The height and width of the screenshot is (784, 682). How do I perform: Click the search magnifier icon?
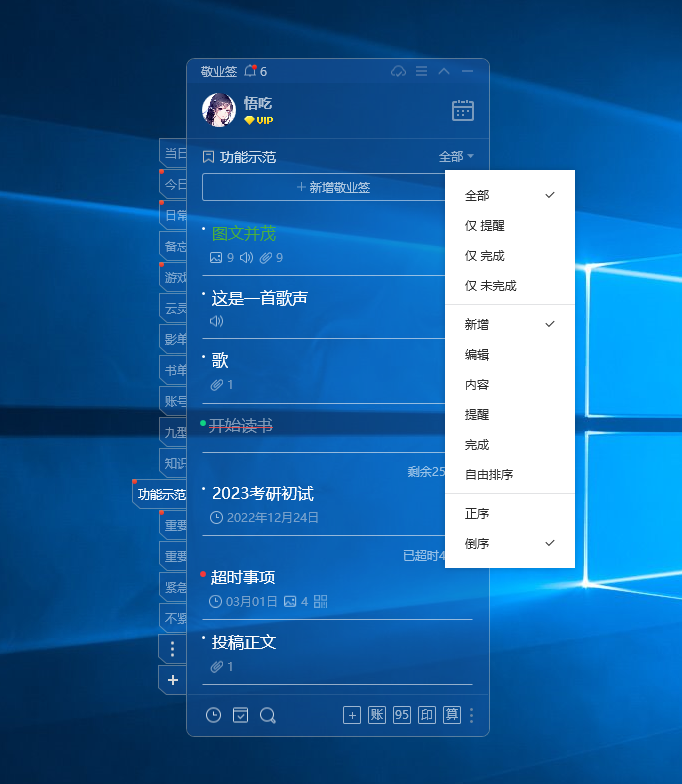(268, 716)
